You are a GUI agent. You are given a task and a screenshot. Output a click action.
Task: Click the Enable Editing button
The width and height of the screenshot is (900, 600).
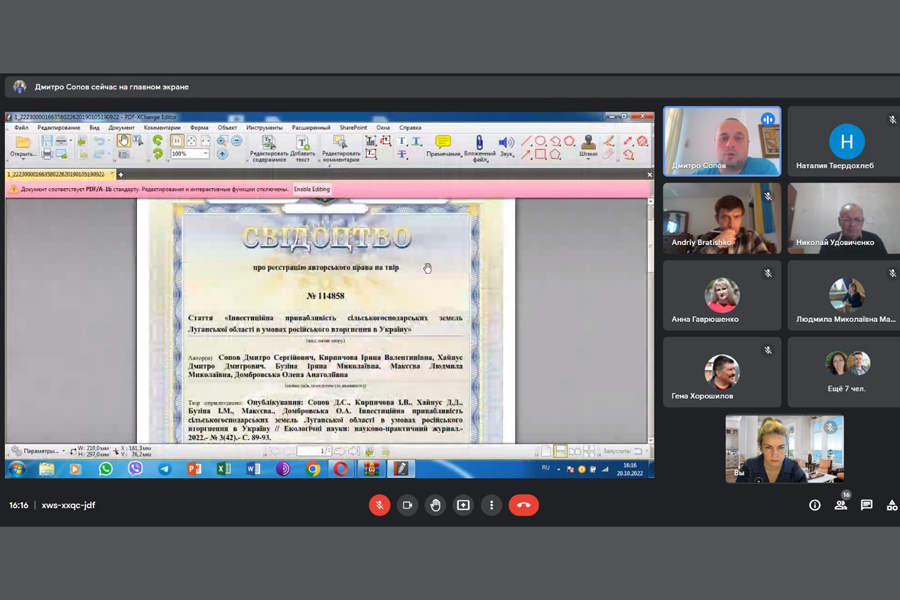[x=312, y=189]
